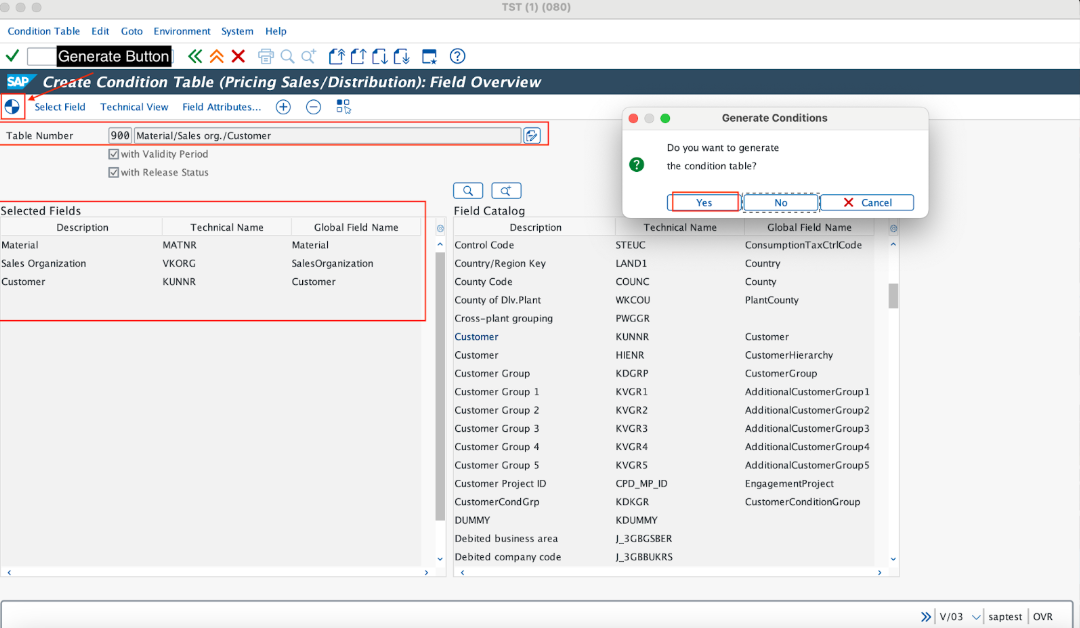This screenshot has width=1080, height=628.
Task: Click Field Catalog scroll up arrow
Action: point(893,244)
